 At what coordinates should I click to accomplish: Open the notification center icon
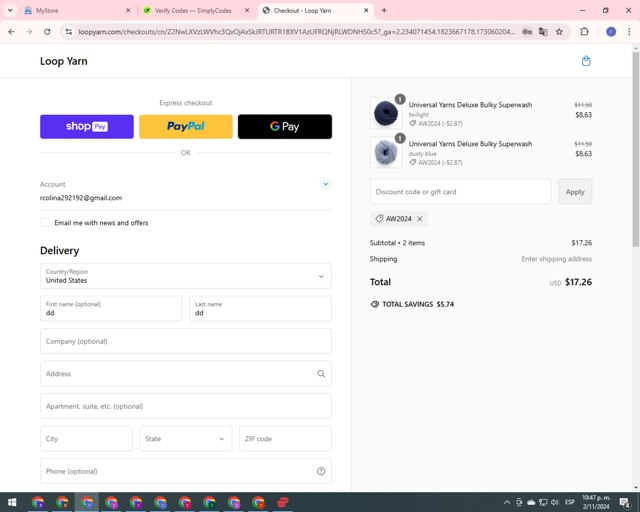click(624, 502)
